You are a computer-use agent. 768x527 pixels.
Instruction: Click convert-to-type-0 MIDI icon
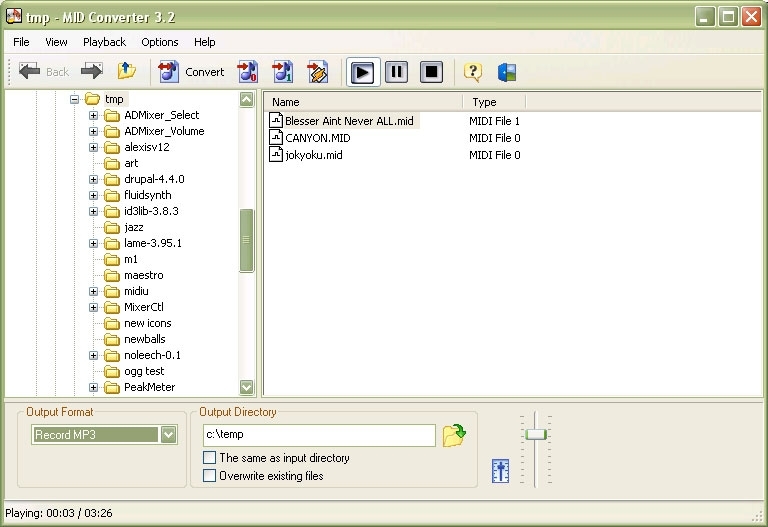click(247, 72)
